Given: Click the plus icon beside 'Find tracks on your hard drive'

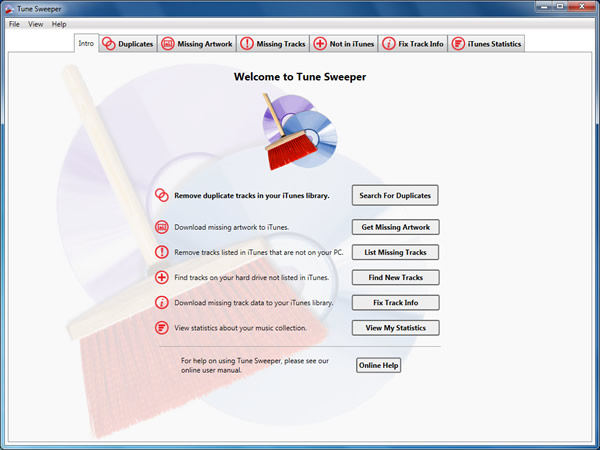Looking at the screenshot, I should [161, 277].
